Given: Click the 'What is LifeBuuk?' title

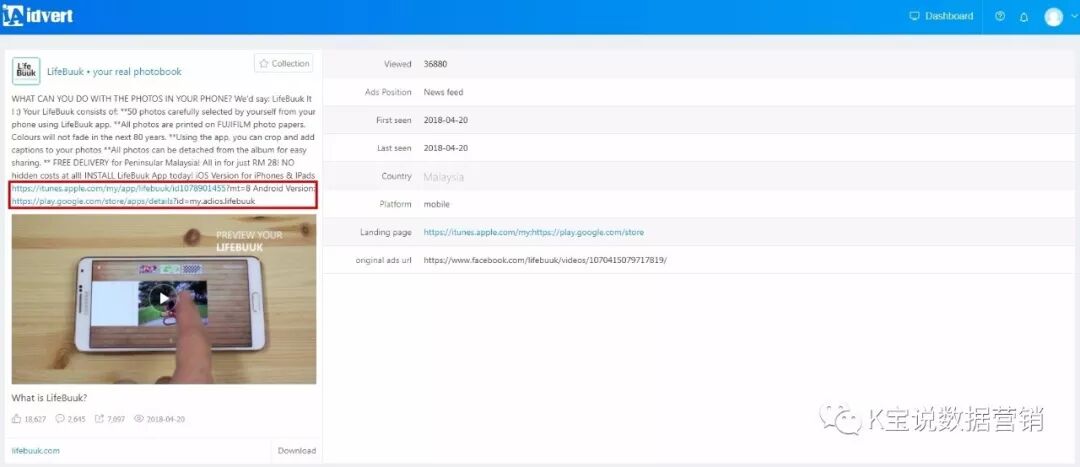Looking at the screenshot, I should point(50,397).
